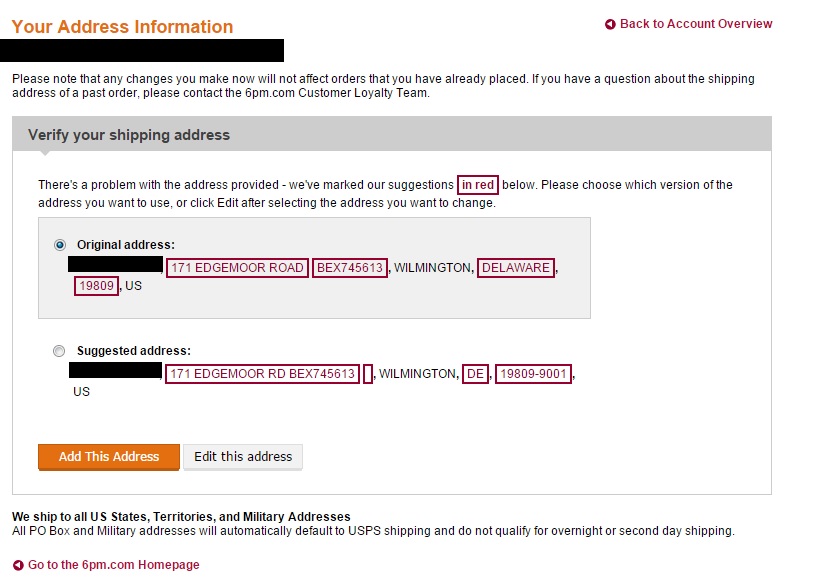This screenshot has height=580, width=817.
Task: Click the arrow icon beside the 6pm.com Homepage link
Action: [18, 566]
